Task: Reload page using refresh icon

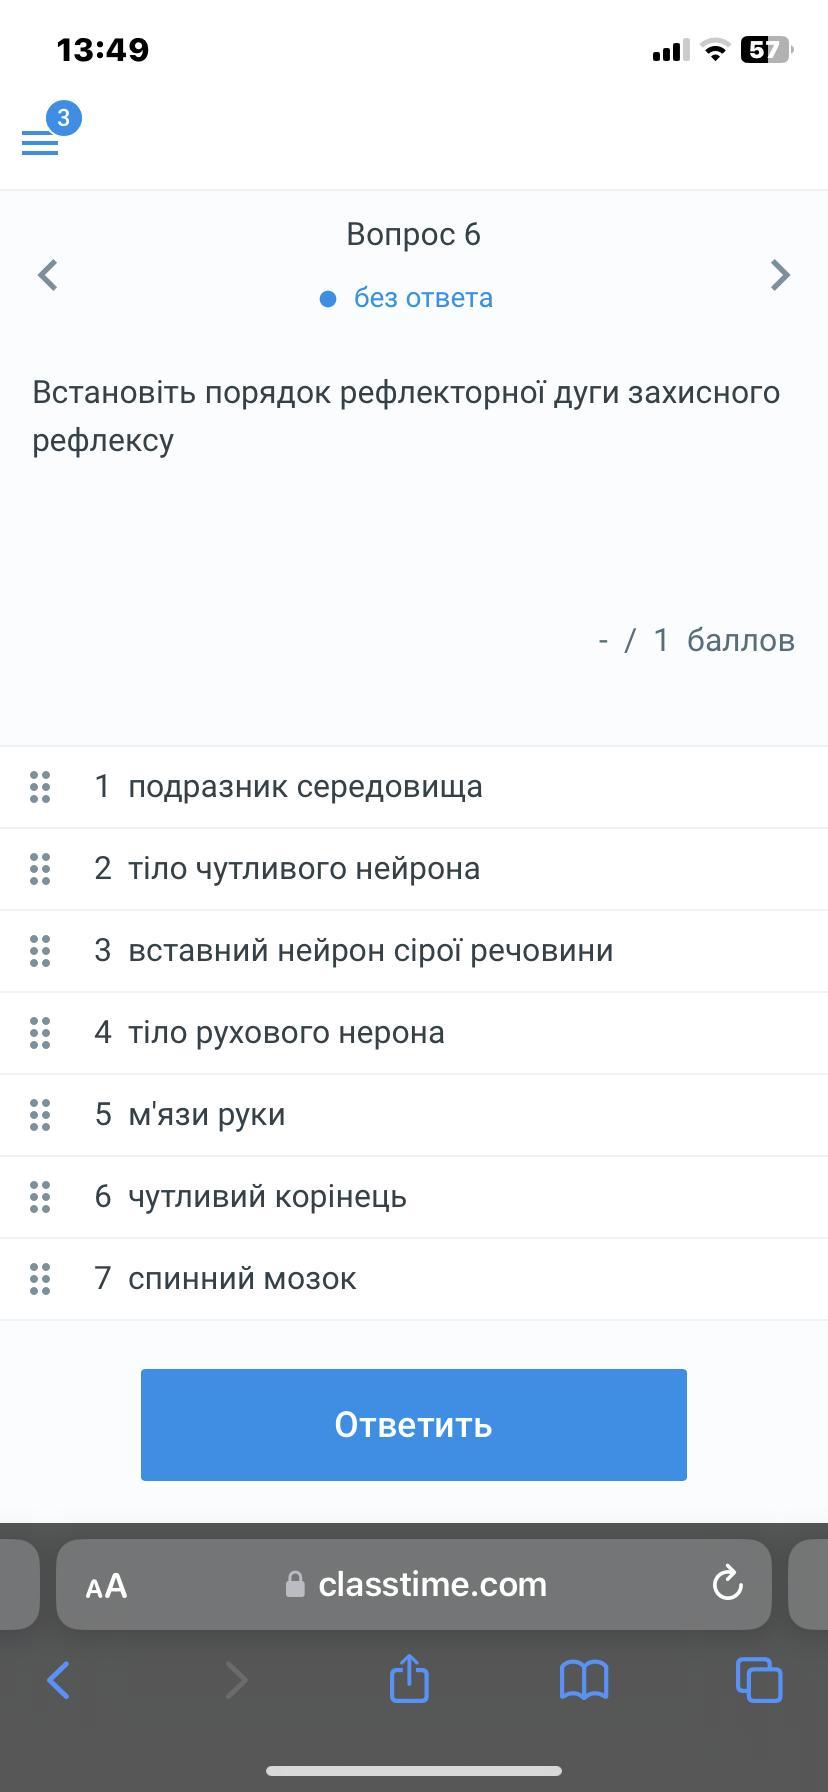Action: click(x=727, y=1583)
